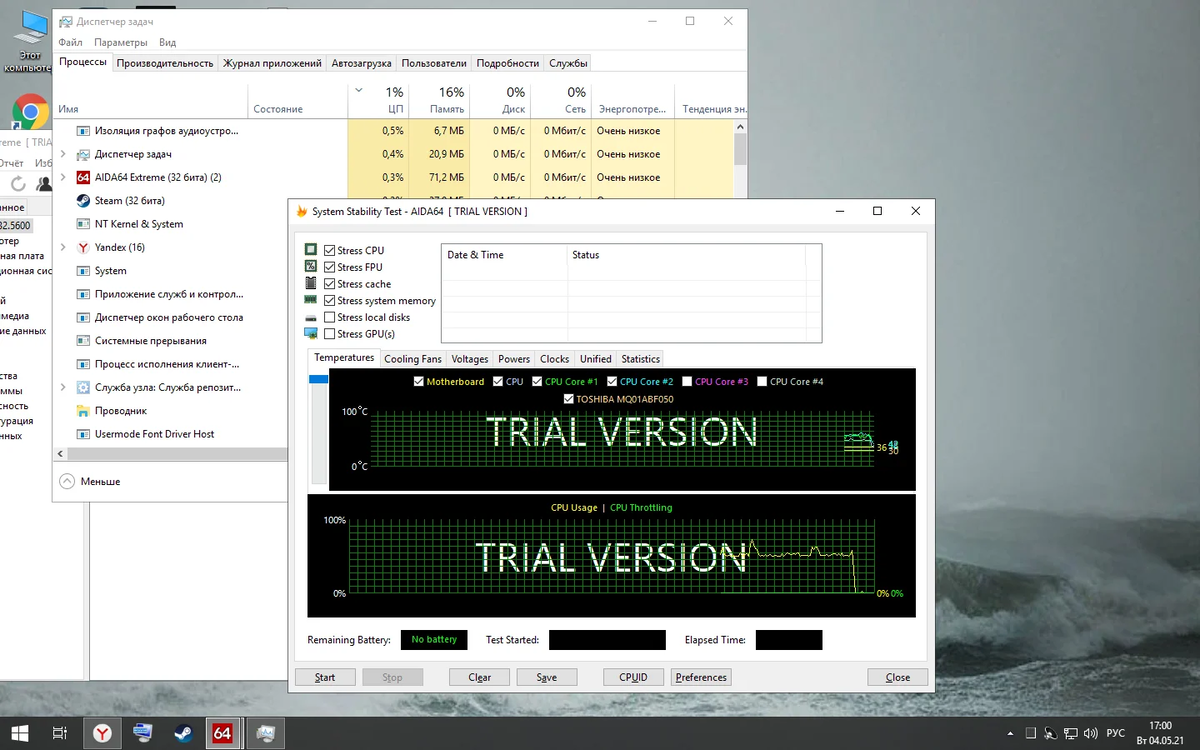Expand the Служба узла process group arrow
The width and height of the screenshot is (1200, 750).
[x=64, y=387]
